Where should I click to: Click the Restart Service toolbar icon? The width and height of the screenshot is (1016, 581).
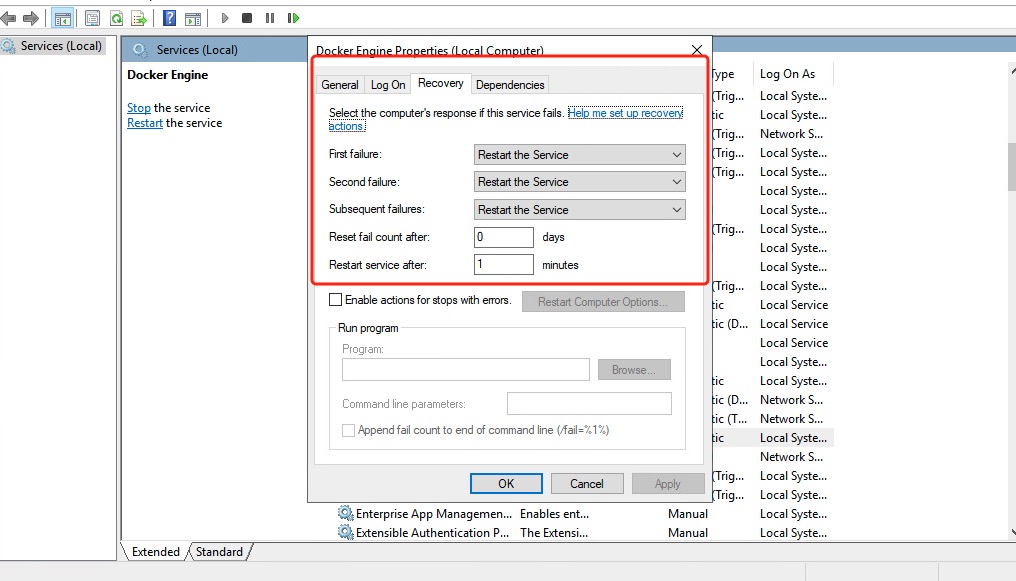click(x=293, y=18)
